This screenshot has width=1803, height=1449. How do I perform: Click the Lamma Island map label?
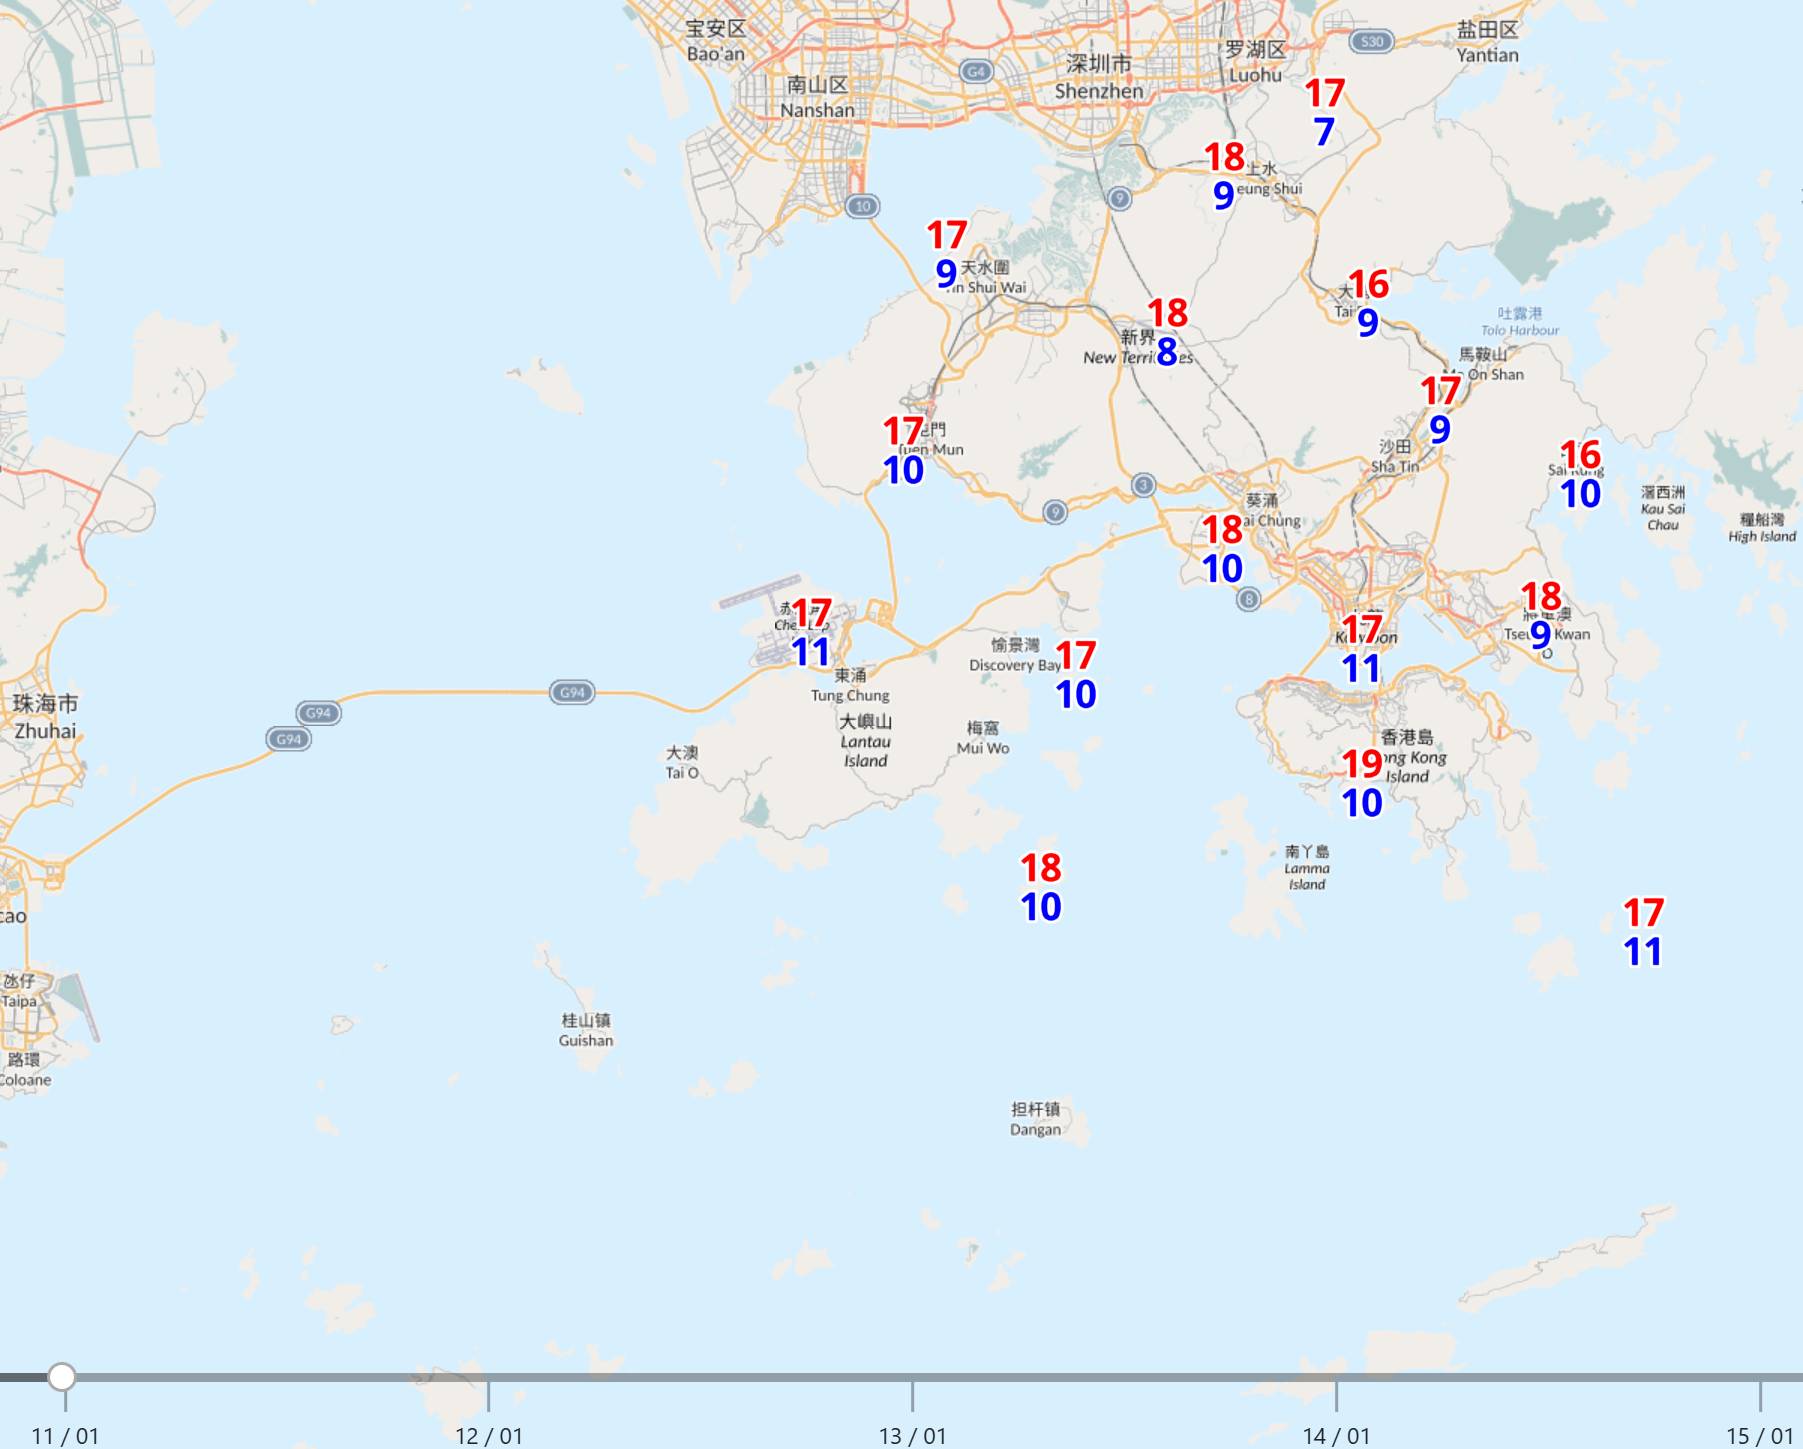pos(1307,867)
